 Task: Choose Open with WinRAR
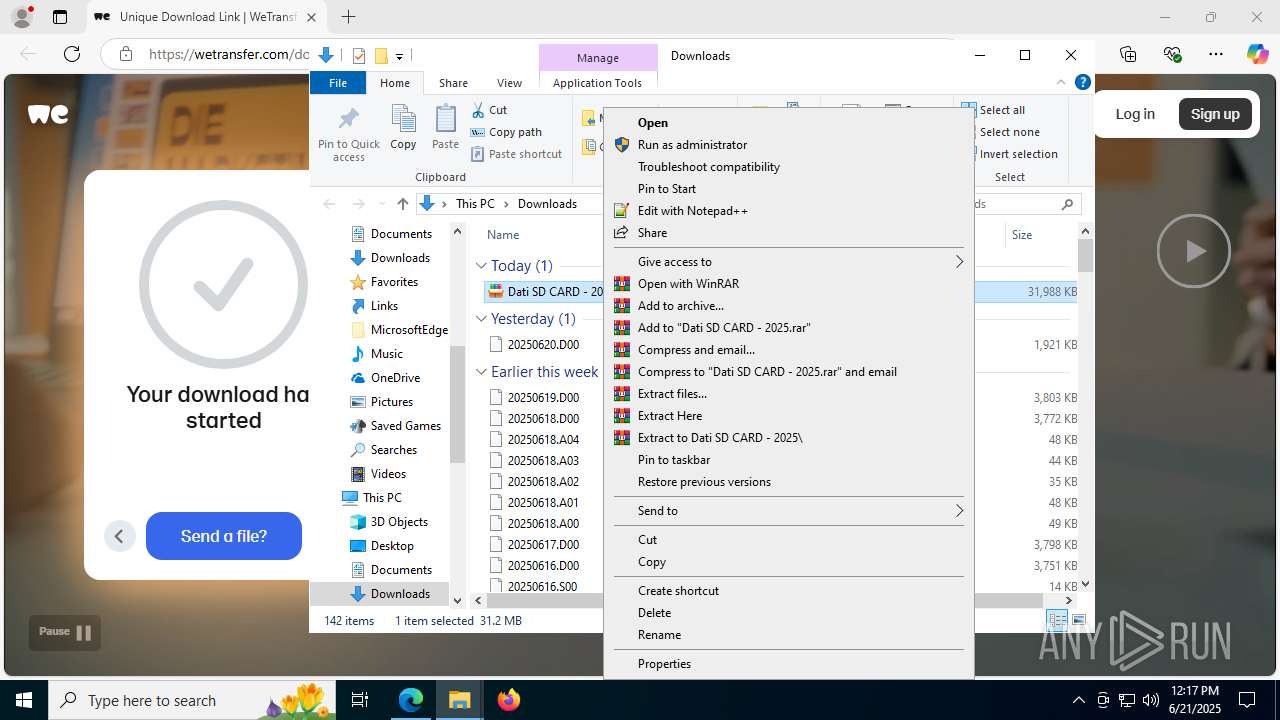[688, 283]
